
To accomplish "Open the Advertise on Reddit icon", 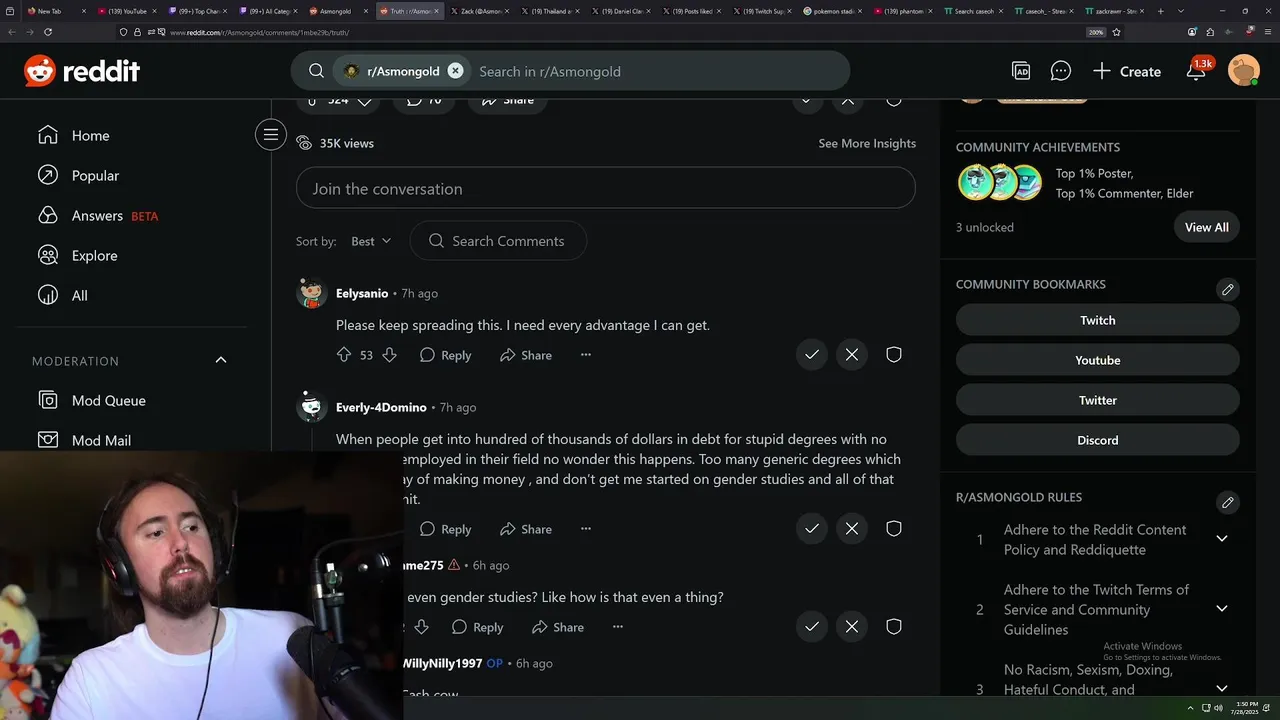I will 1021,71.
